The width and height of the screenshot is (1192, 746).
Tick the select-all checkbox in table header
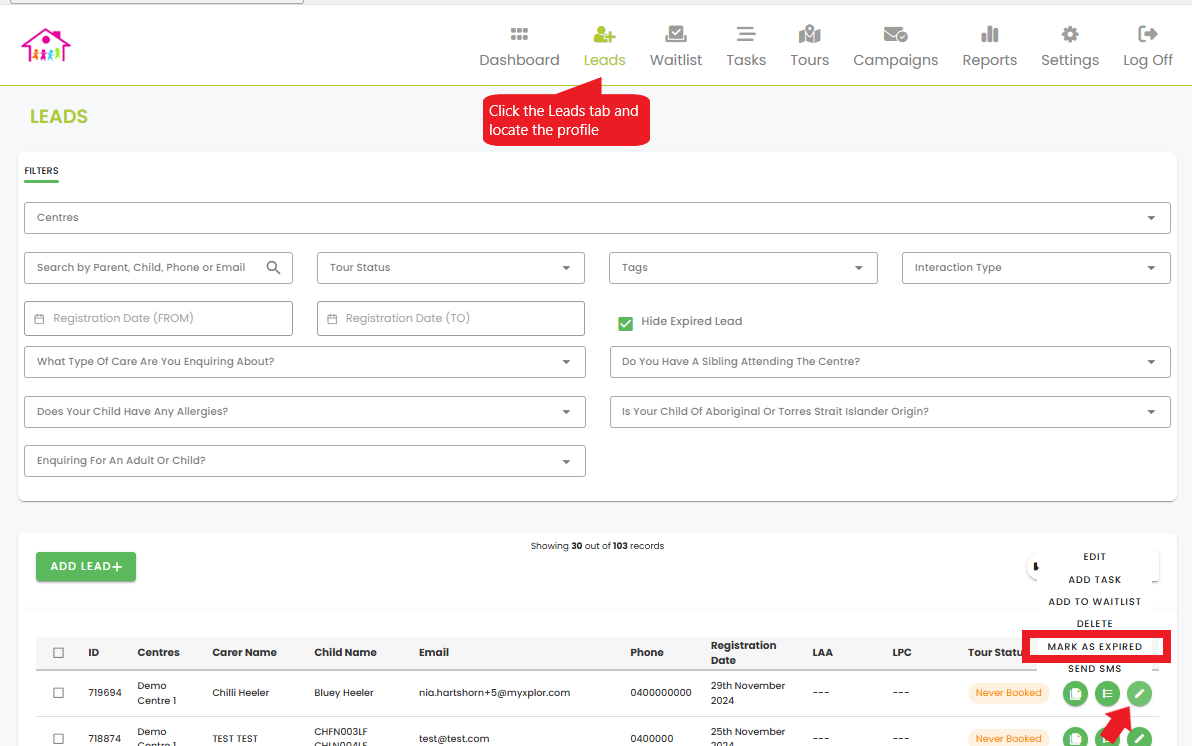[x=59, y=652]
